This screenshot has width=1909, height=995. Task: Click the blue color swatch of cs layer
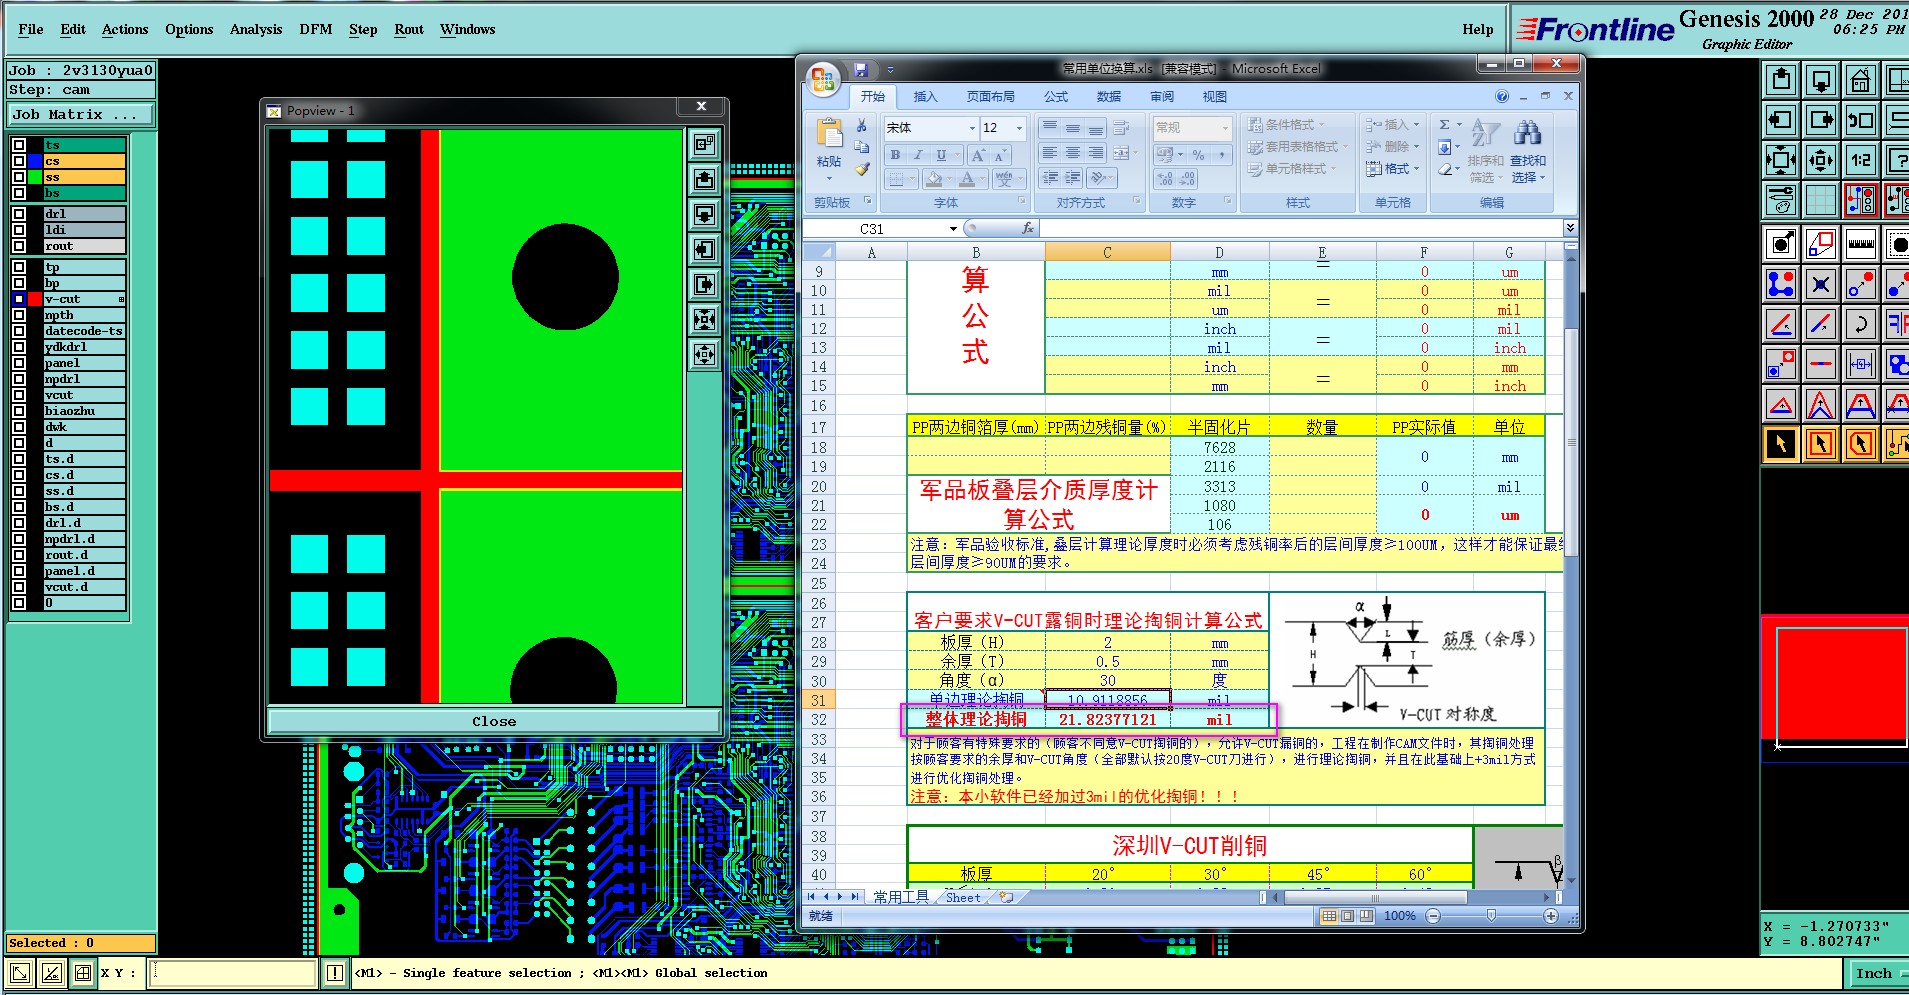35,161
